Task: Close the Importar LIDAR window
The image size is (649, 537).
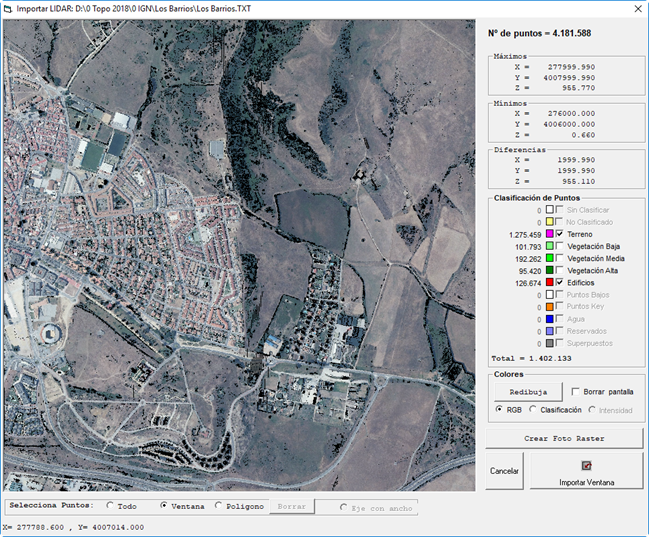Action: [638, 9]
